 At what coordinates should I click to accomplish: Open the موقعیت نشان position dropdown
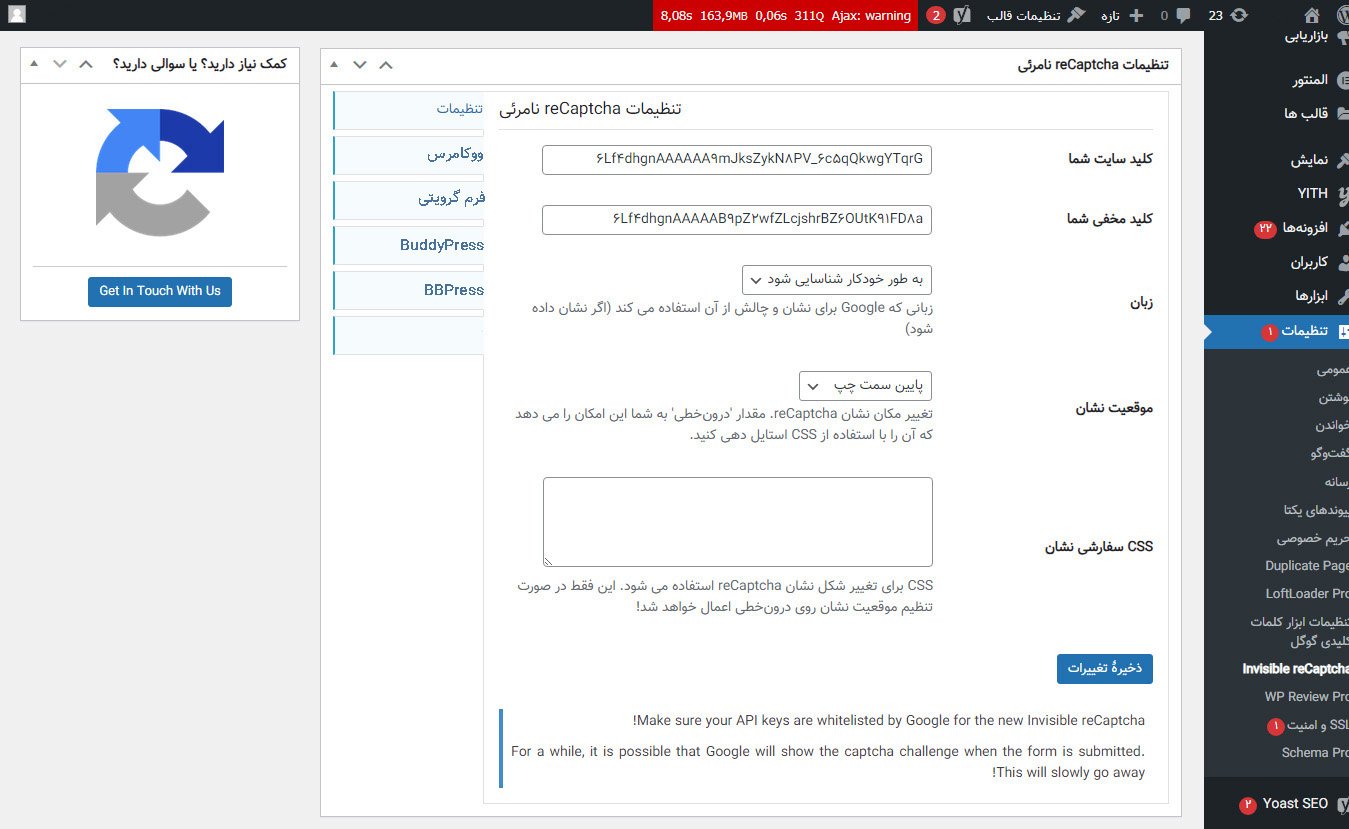[x=865, y=385]
